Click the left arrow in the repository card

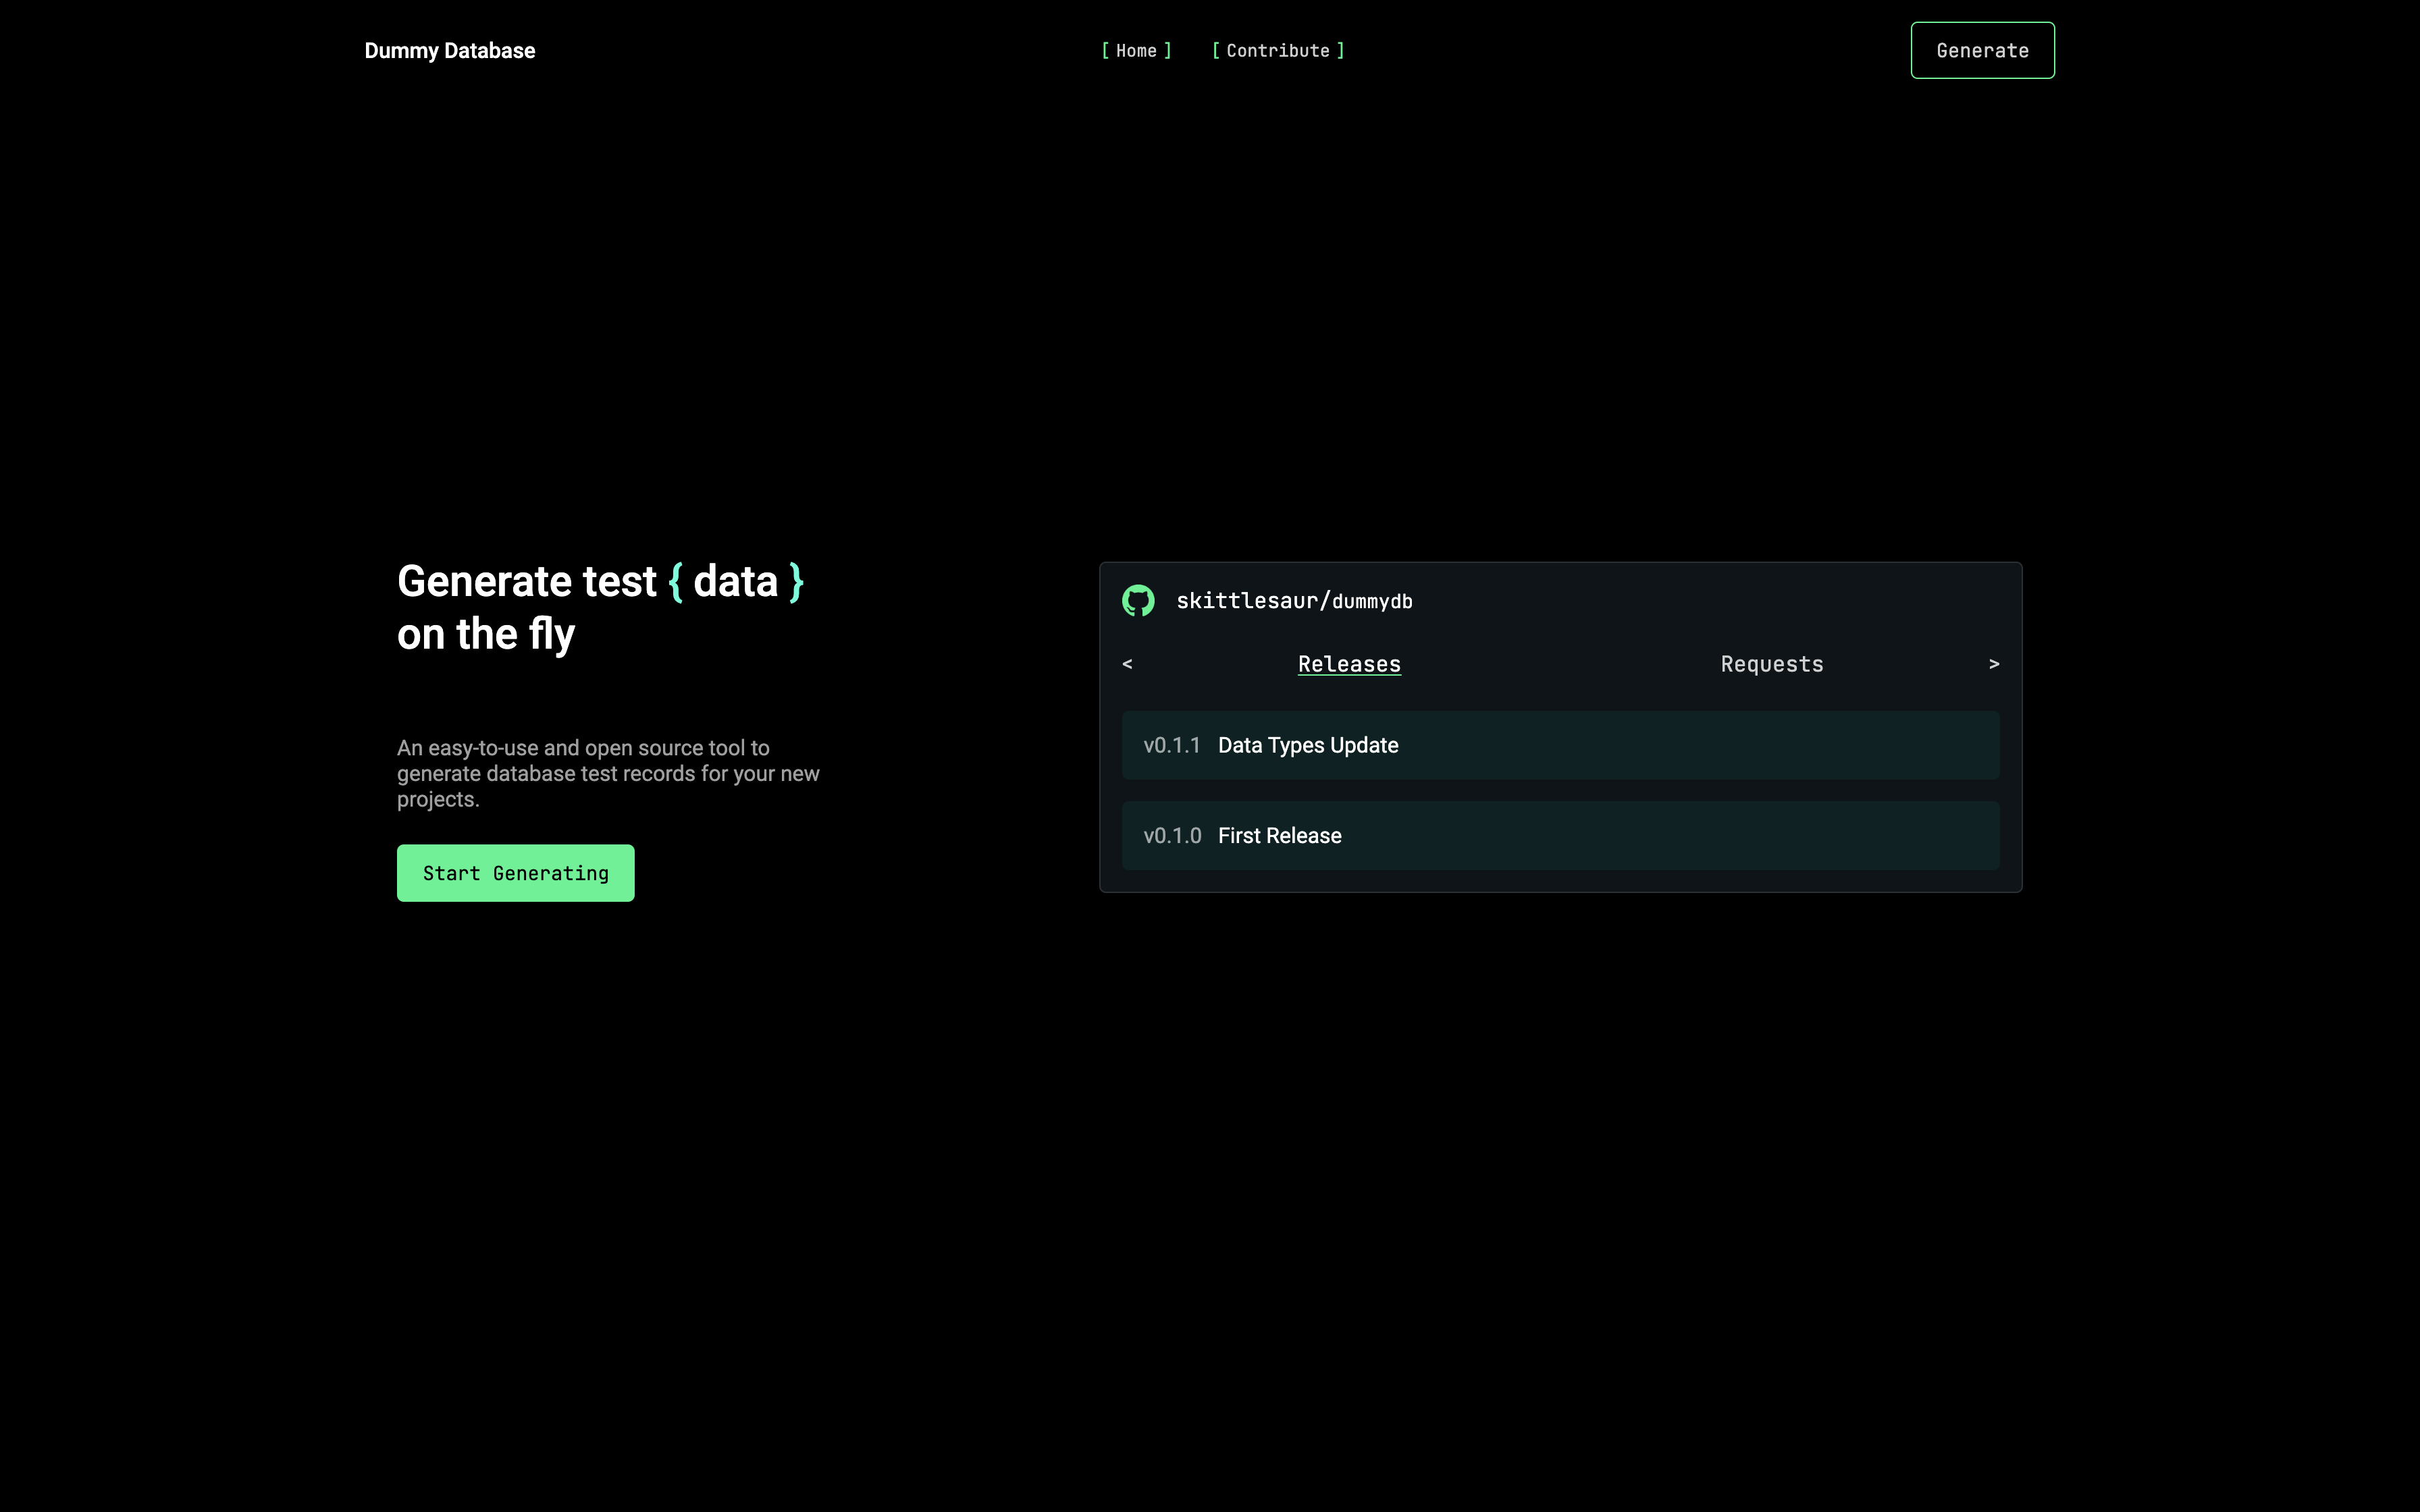(x=1128, y=663)
